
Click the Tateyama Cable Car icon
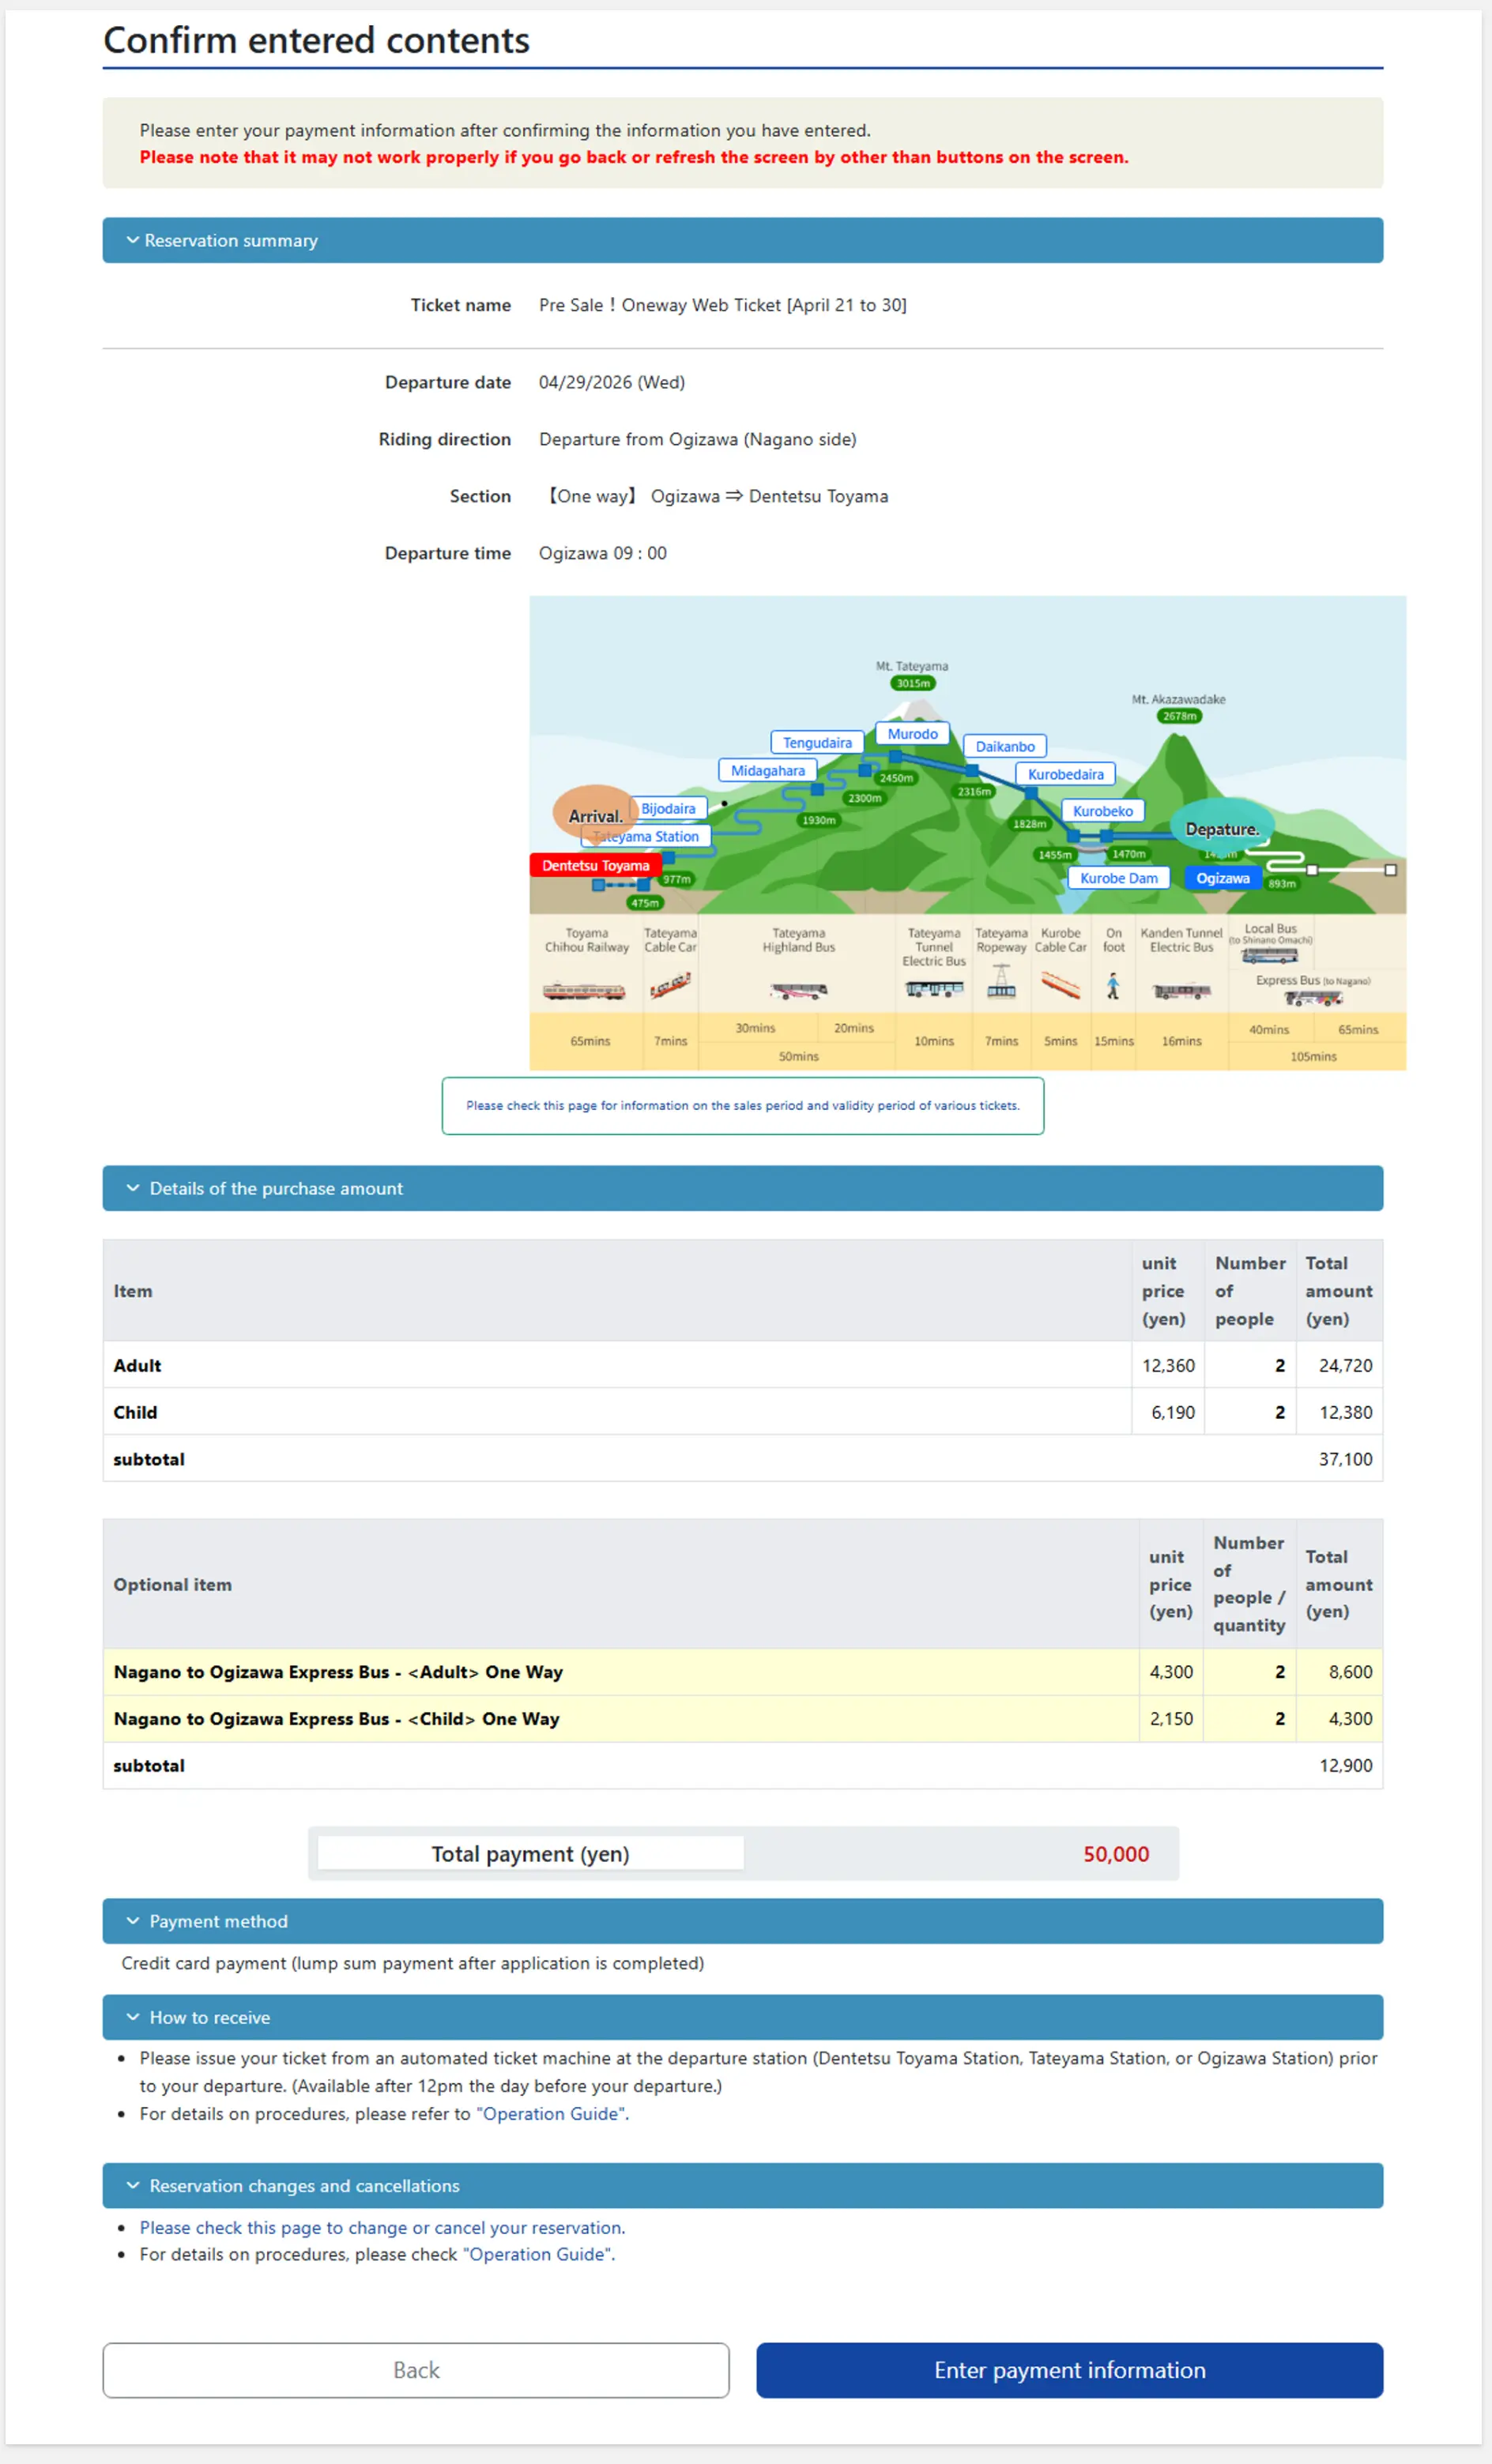(x=670, y=987)
